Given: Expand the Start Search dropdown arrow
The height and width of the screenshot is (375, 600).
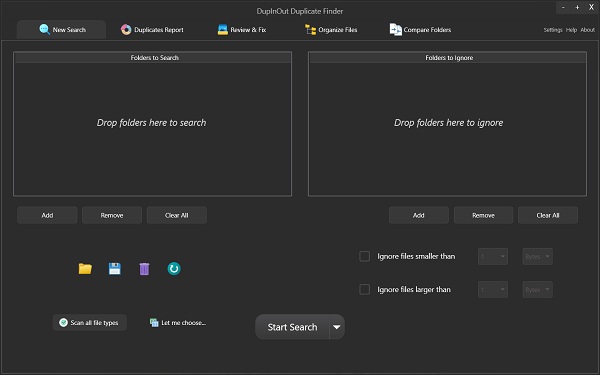Looking at the screenshot, I should tap(337, 327).
